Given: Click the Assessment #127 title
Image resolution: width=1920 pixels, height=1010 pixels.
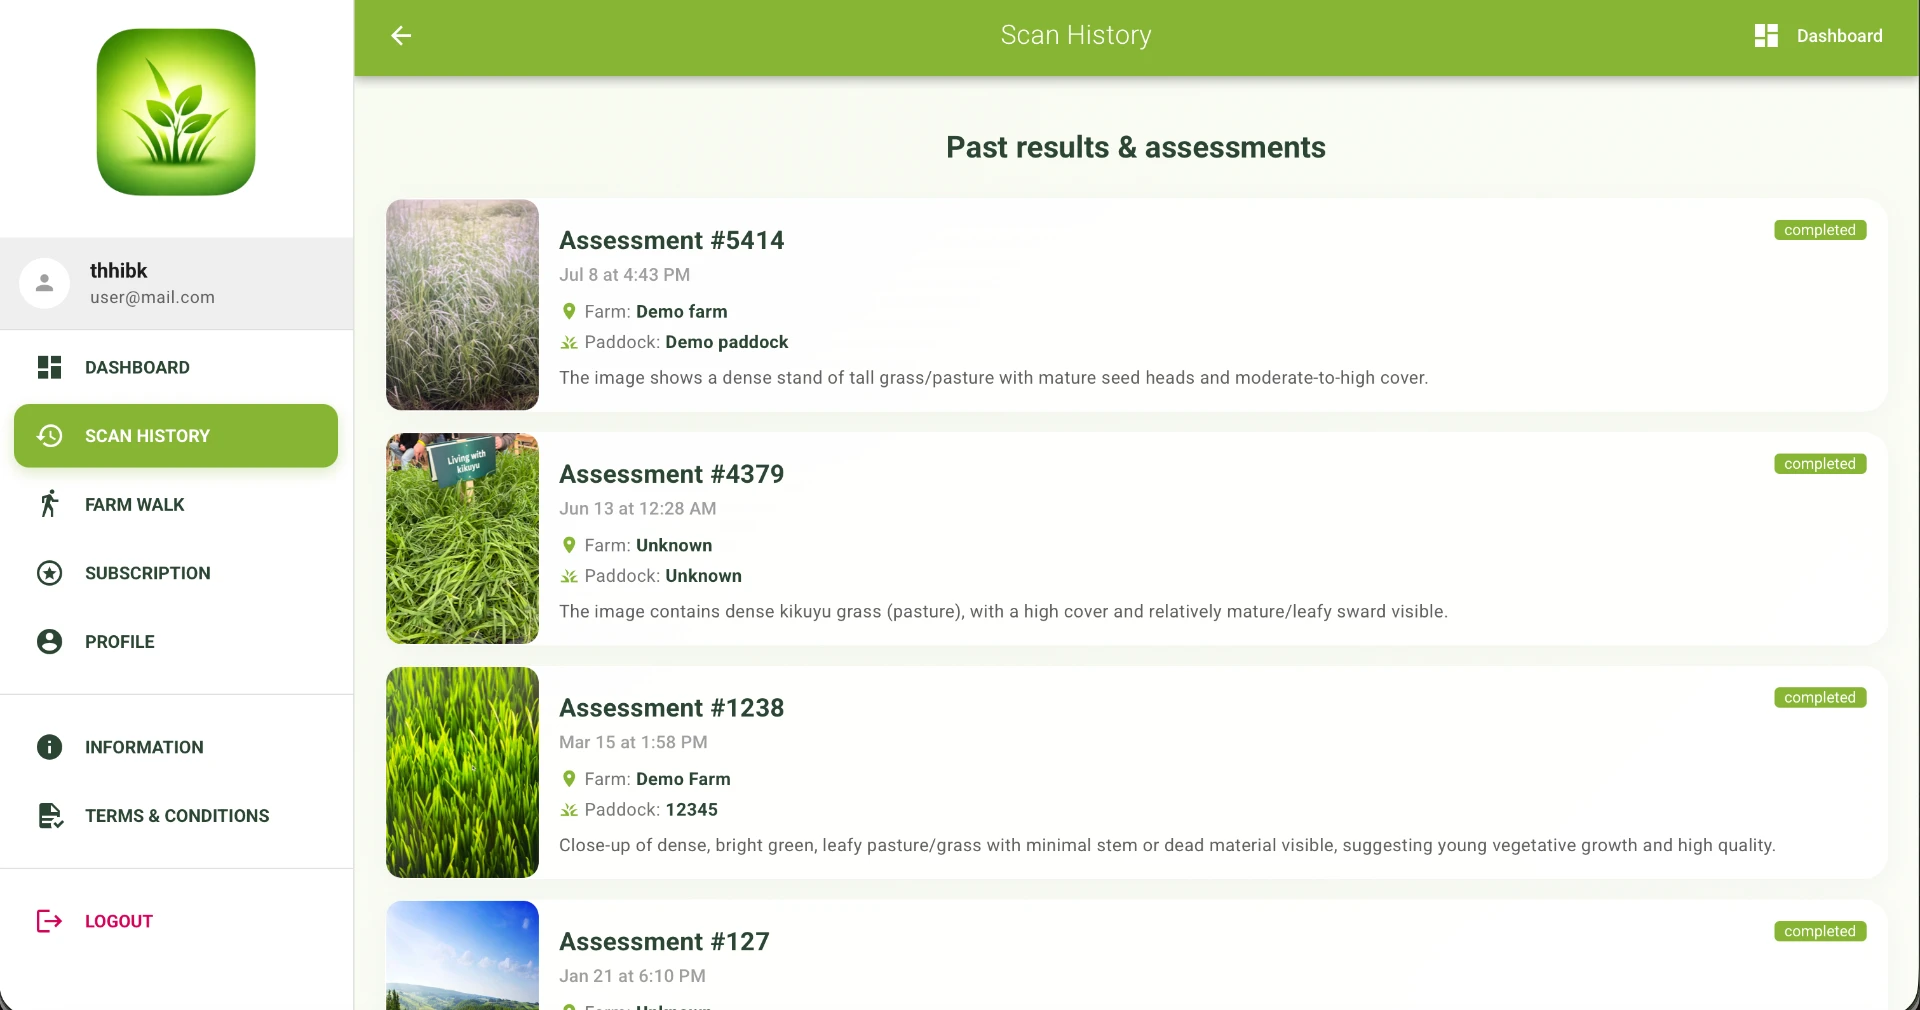Looking at the screenshot, I should [x=664, y=942].
